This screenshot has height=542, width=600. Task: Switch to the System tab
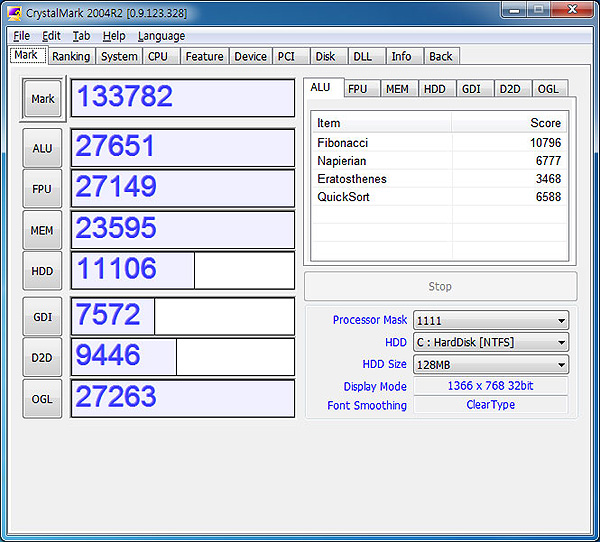(x=119, y=56)
